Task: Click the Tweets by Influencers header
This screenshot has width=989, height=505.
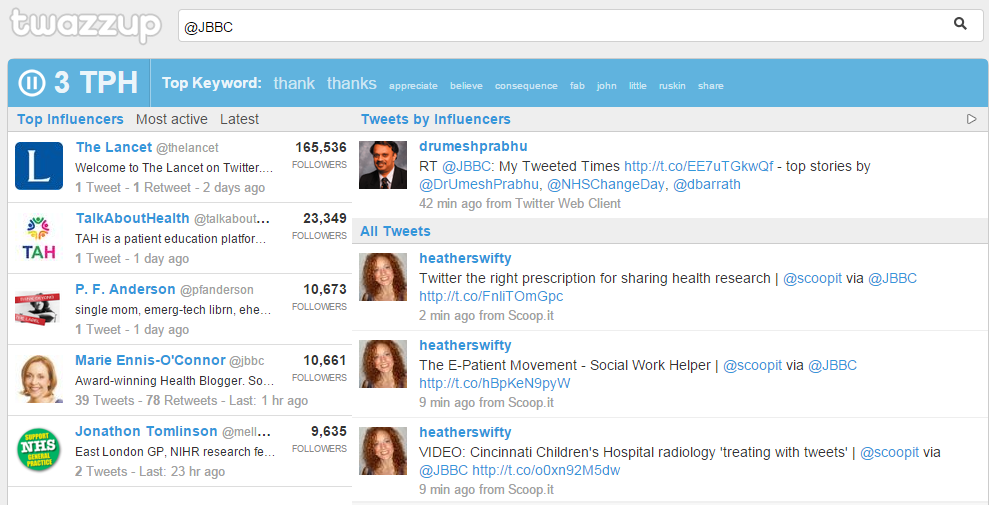Action: 436,119
